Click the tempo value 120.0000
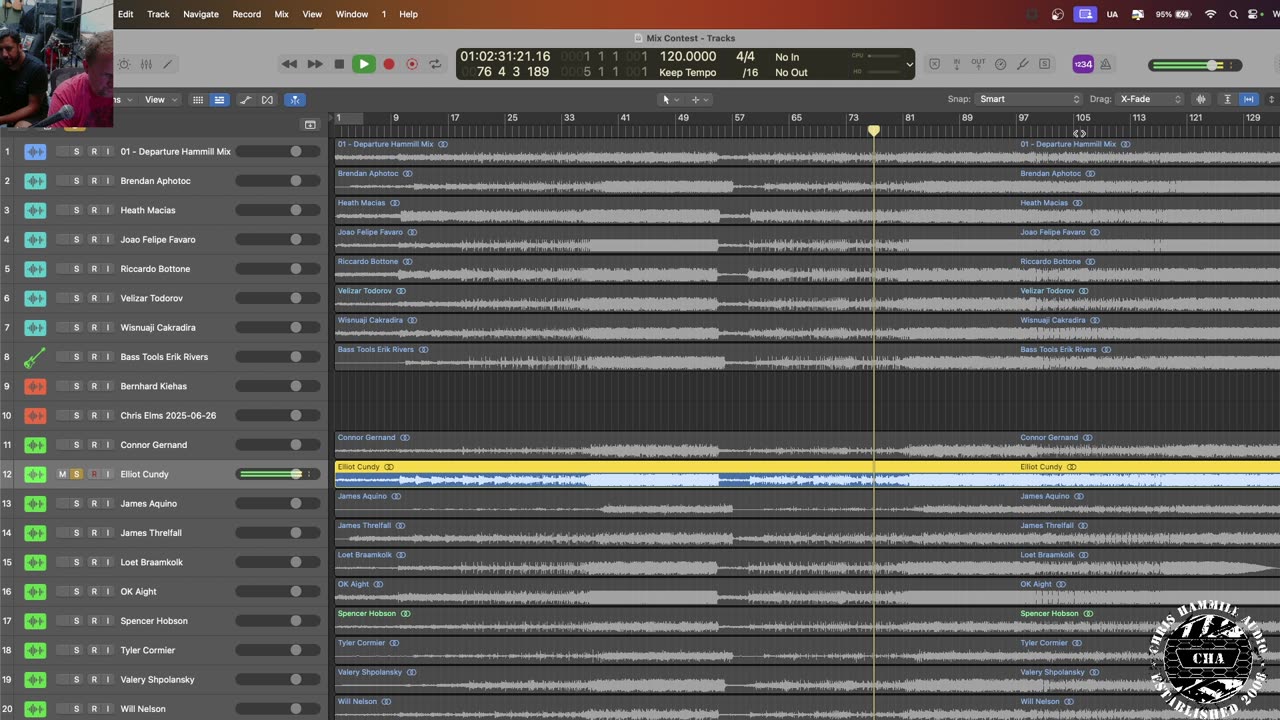 (688, 57)
